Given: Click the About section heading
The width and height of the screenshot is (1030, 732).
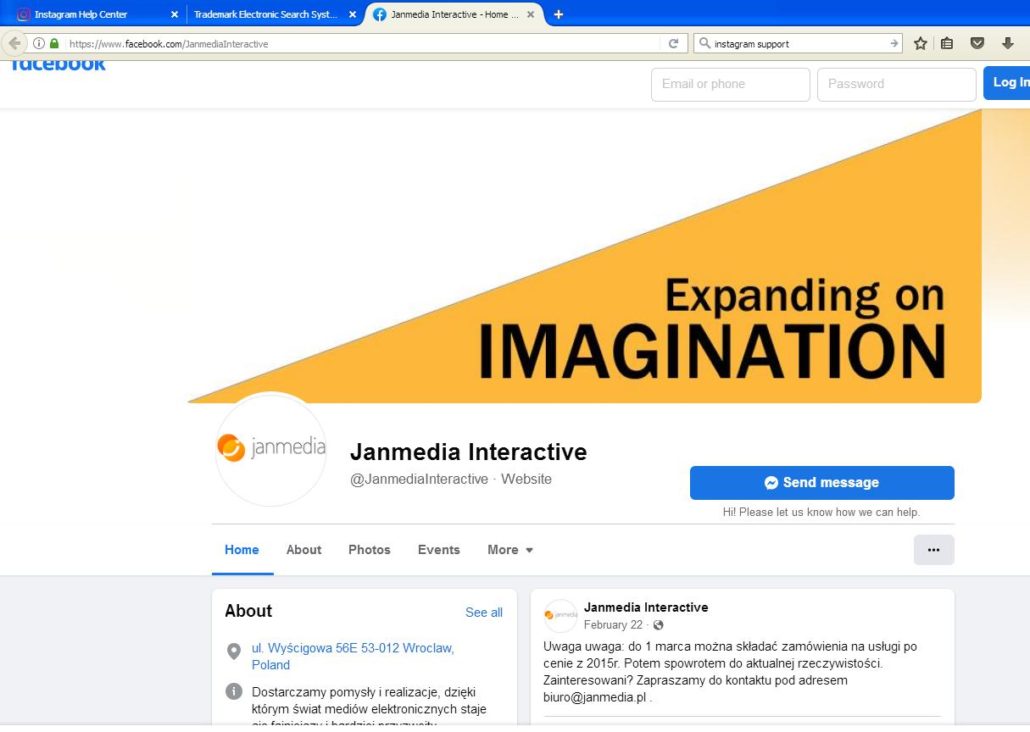Looking at the screenshot, I should click(x=248, y=611).
